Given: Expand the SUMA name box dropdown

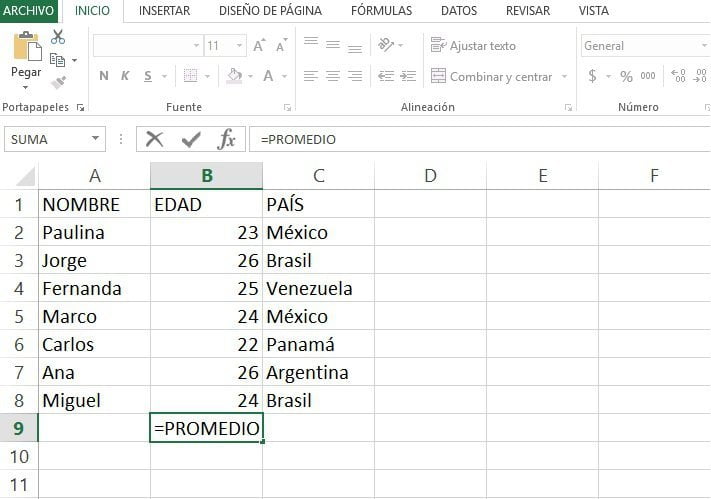Looking at the screenshot, I should (95, 138).
